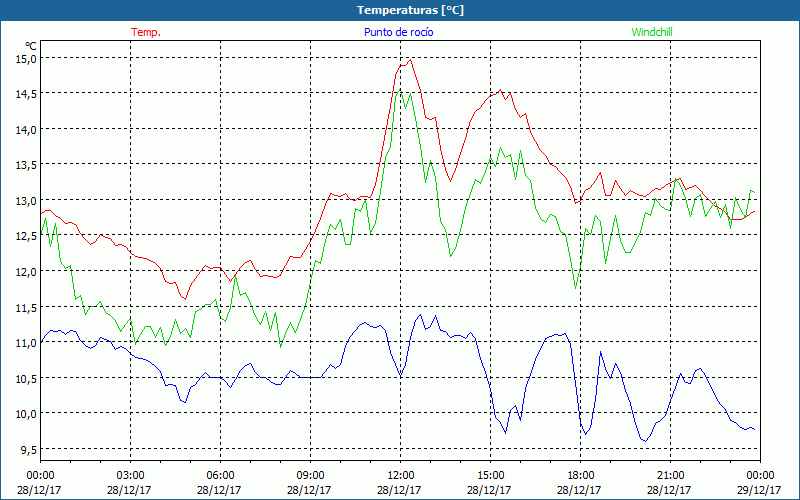Click the 29/12/17 date label
800x500 pixels.
pos(759,490)
